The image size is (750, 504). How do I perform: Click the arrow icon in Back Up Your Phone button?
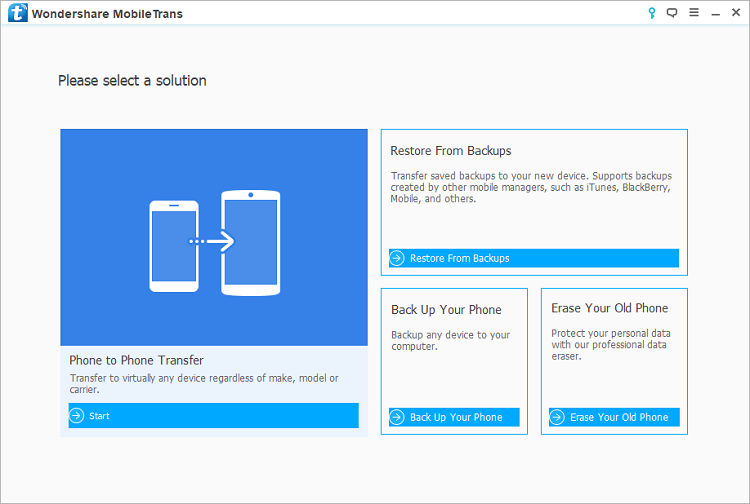click(397, 417)
